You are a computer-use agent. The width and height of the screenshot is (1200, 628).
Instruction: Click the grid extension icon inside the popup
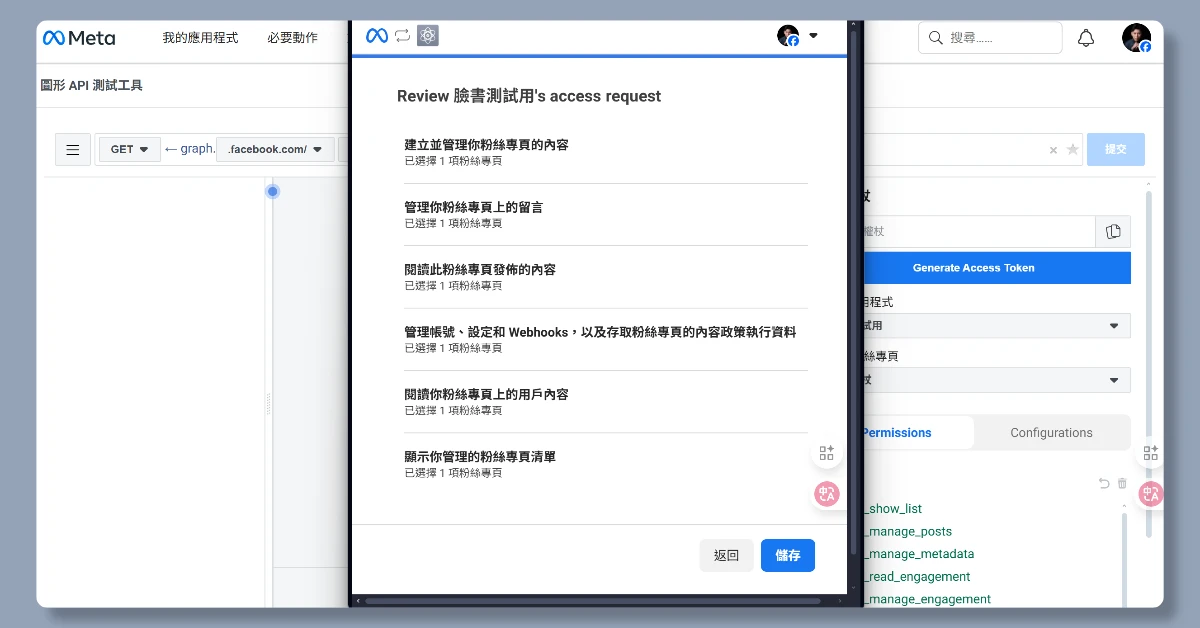(x=826, y=453)
